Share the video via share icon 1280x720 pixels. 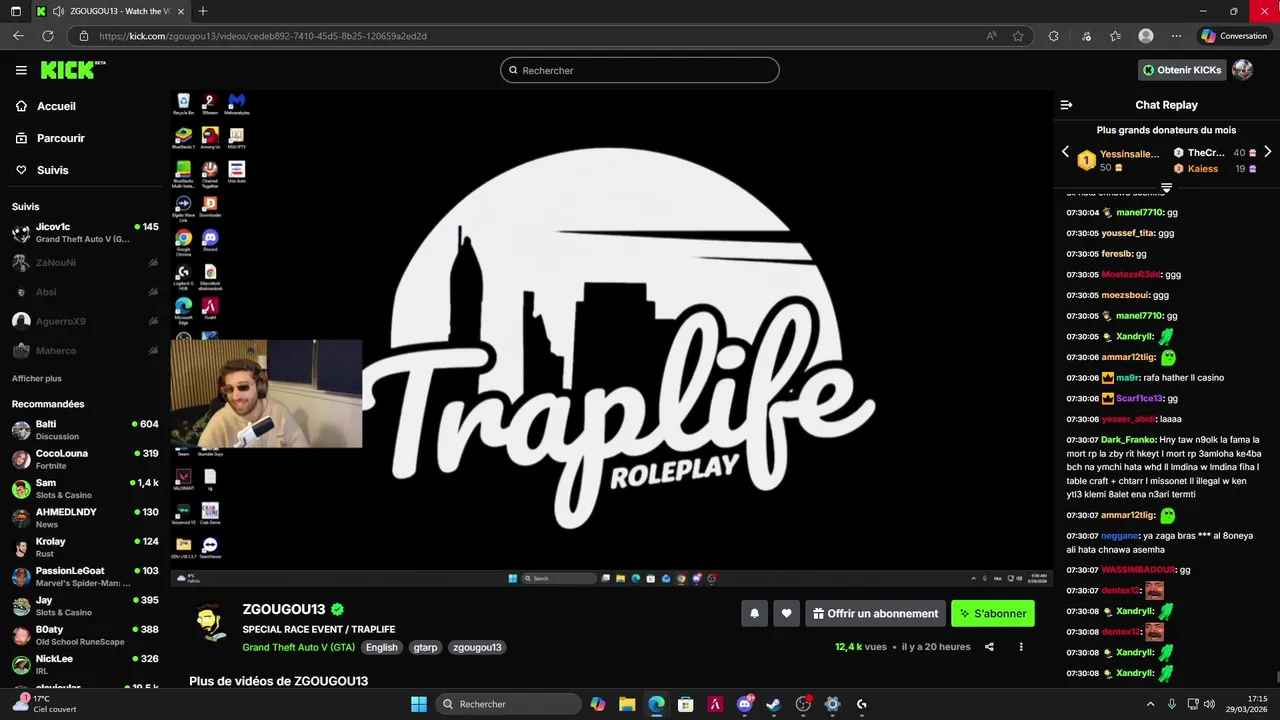(x=989, y=647)
